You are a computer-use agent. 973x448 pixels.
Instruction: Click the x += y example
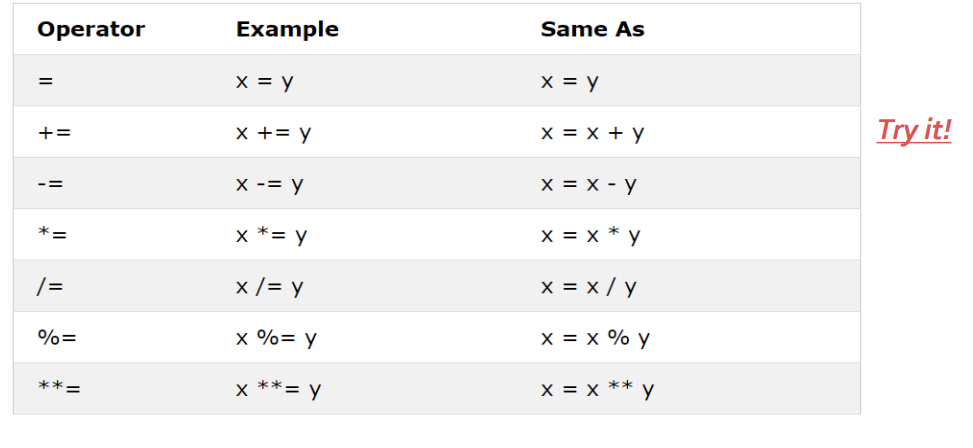pos(274,133)
